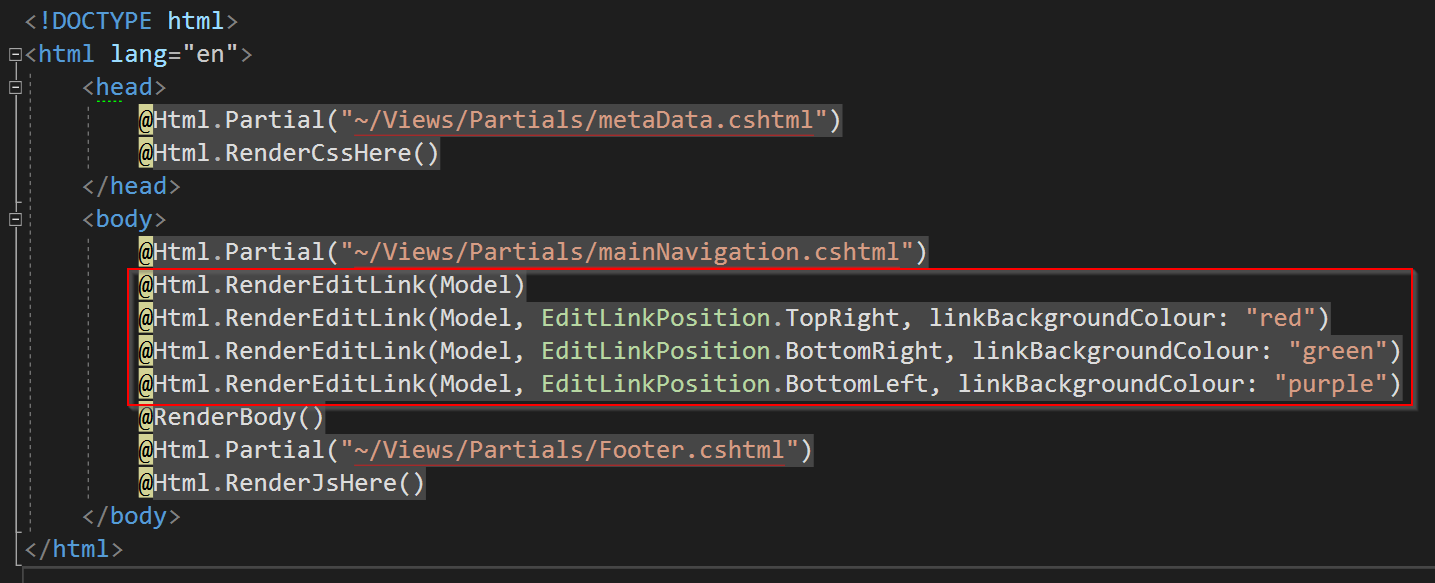1435x583 pixels.
Task: Click the RenderBody method call
Action: tap(232, 417)
